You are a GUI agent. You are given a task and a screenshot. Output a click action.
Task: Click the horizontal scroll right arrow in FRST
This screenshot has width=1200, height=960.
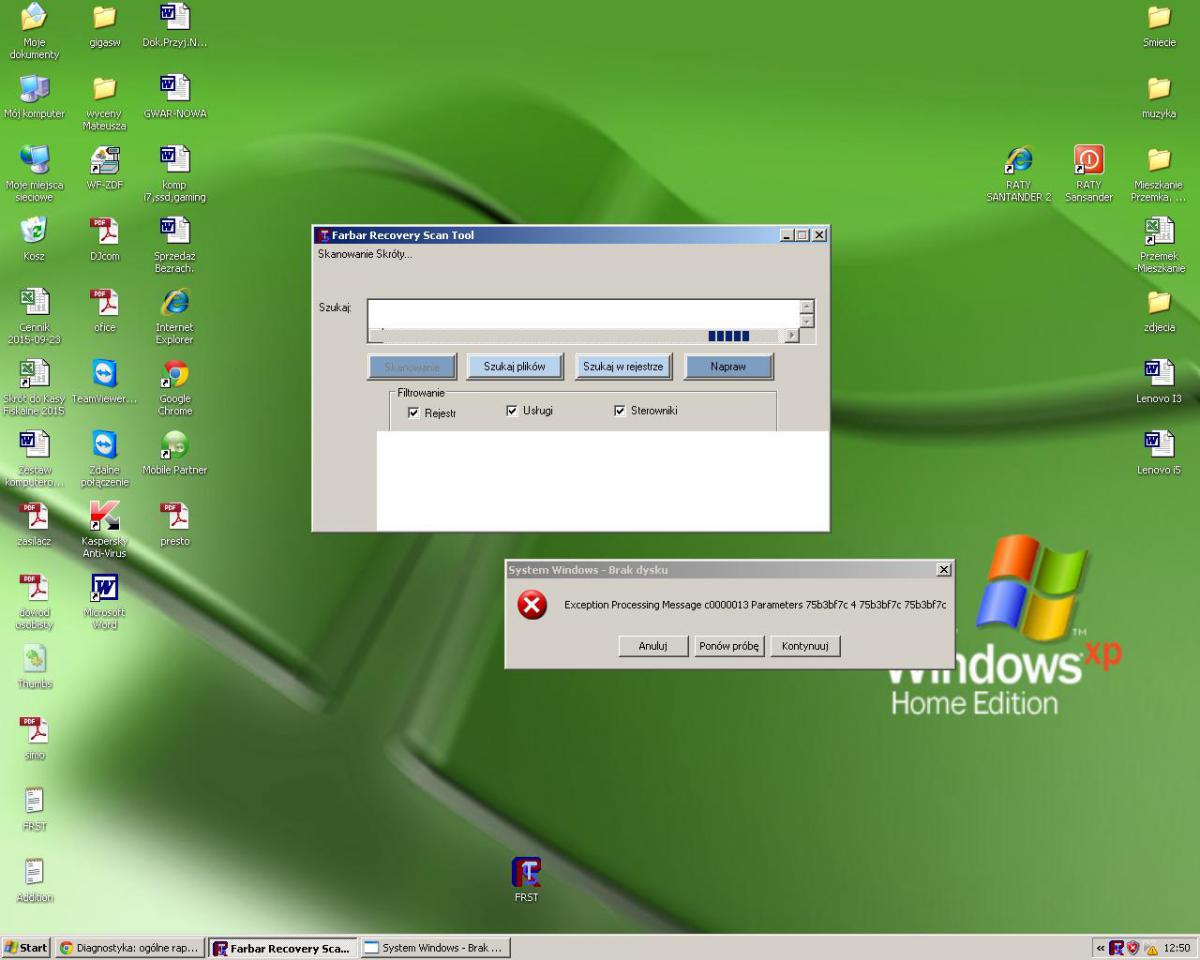click(x=792, y=336)
